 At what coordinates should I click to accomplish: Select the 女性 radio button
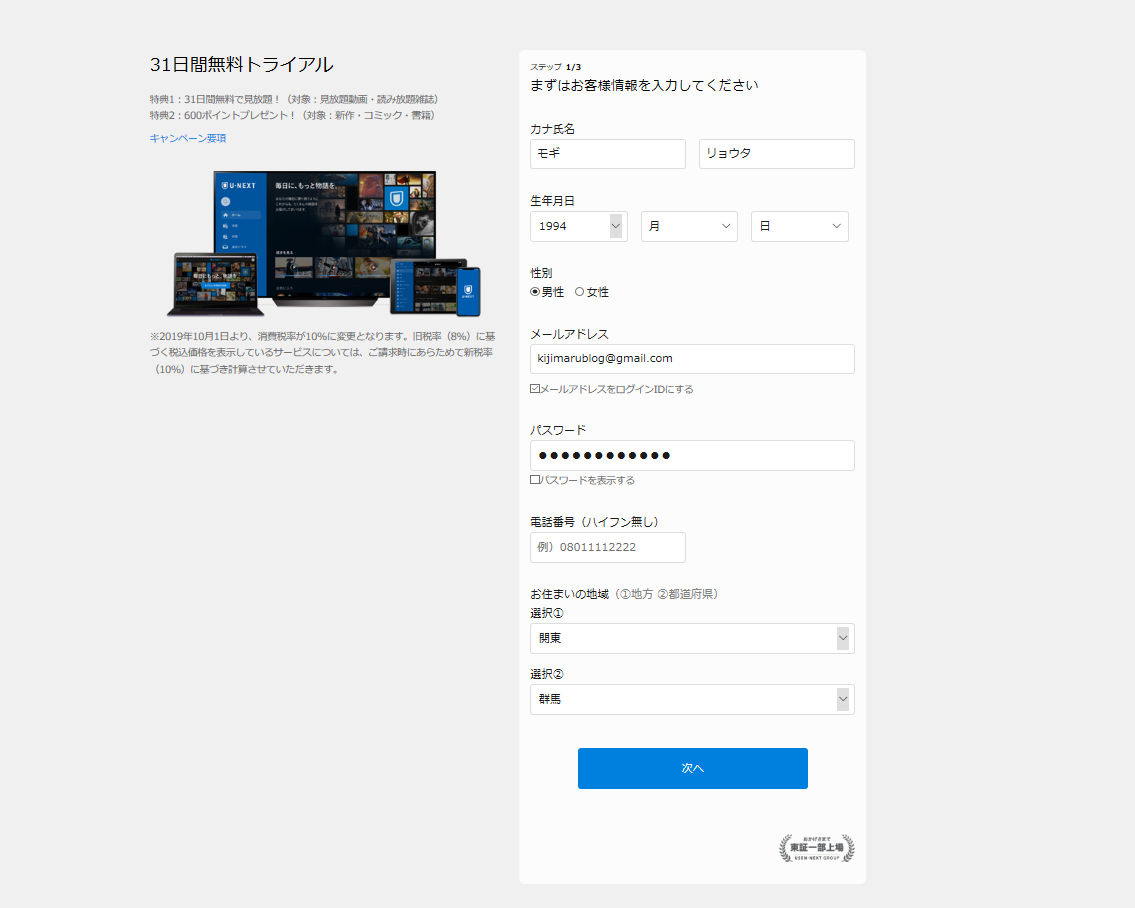coord(579,292)
